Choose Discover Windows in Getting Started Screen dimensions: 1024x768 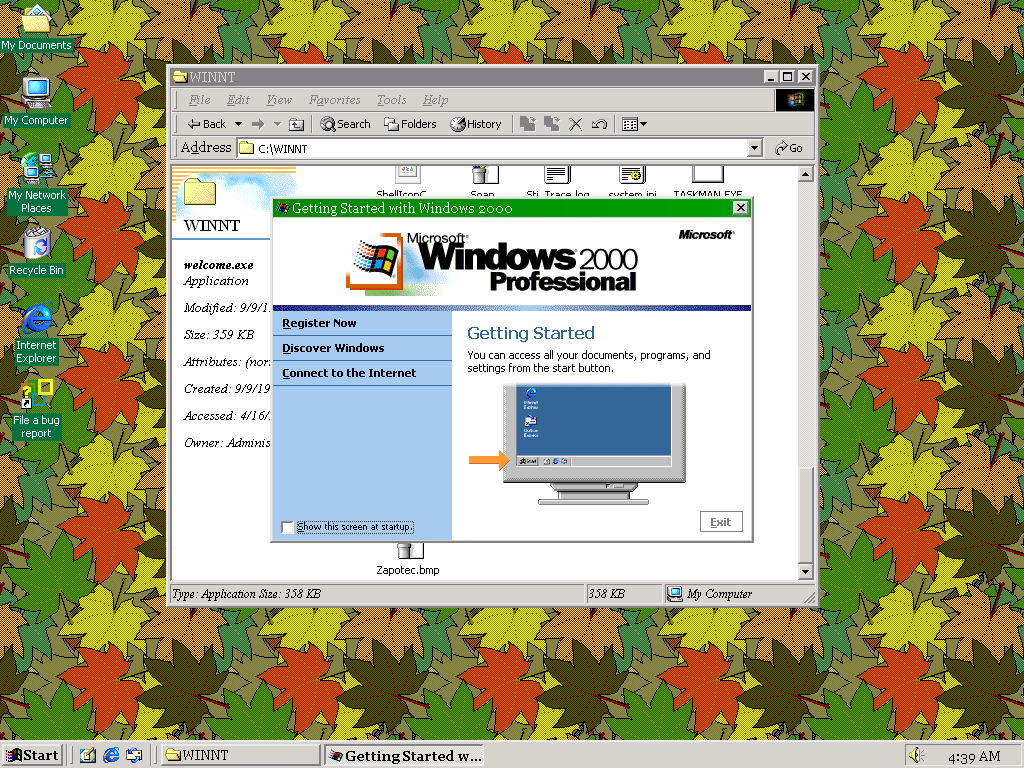point(333,348)
